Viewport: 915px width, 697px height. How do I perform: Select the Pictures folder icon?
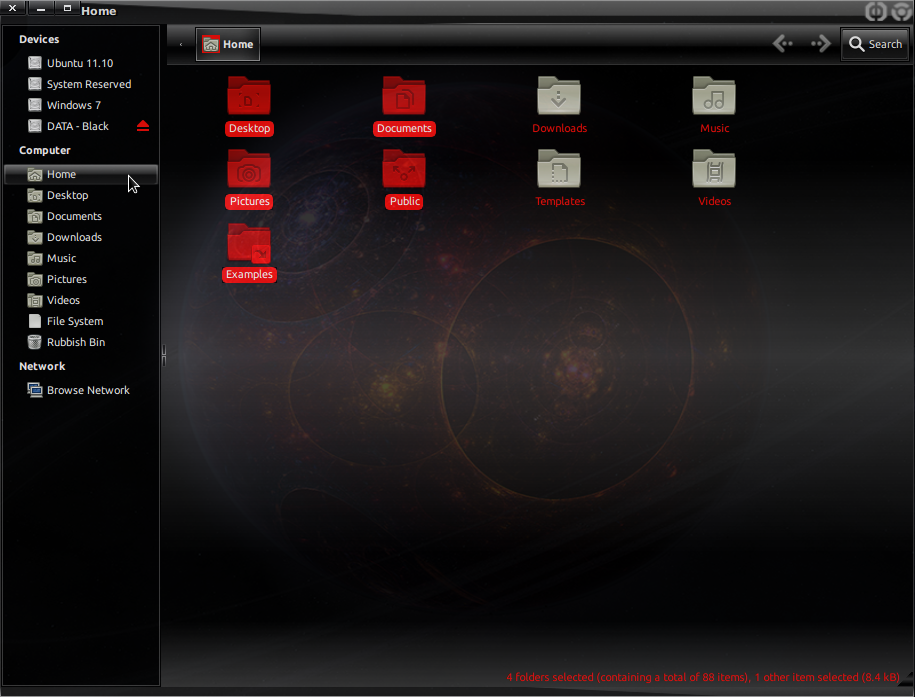249,169
